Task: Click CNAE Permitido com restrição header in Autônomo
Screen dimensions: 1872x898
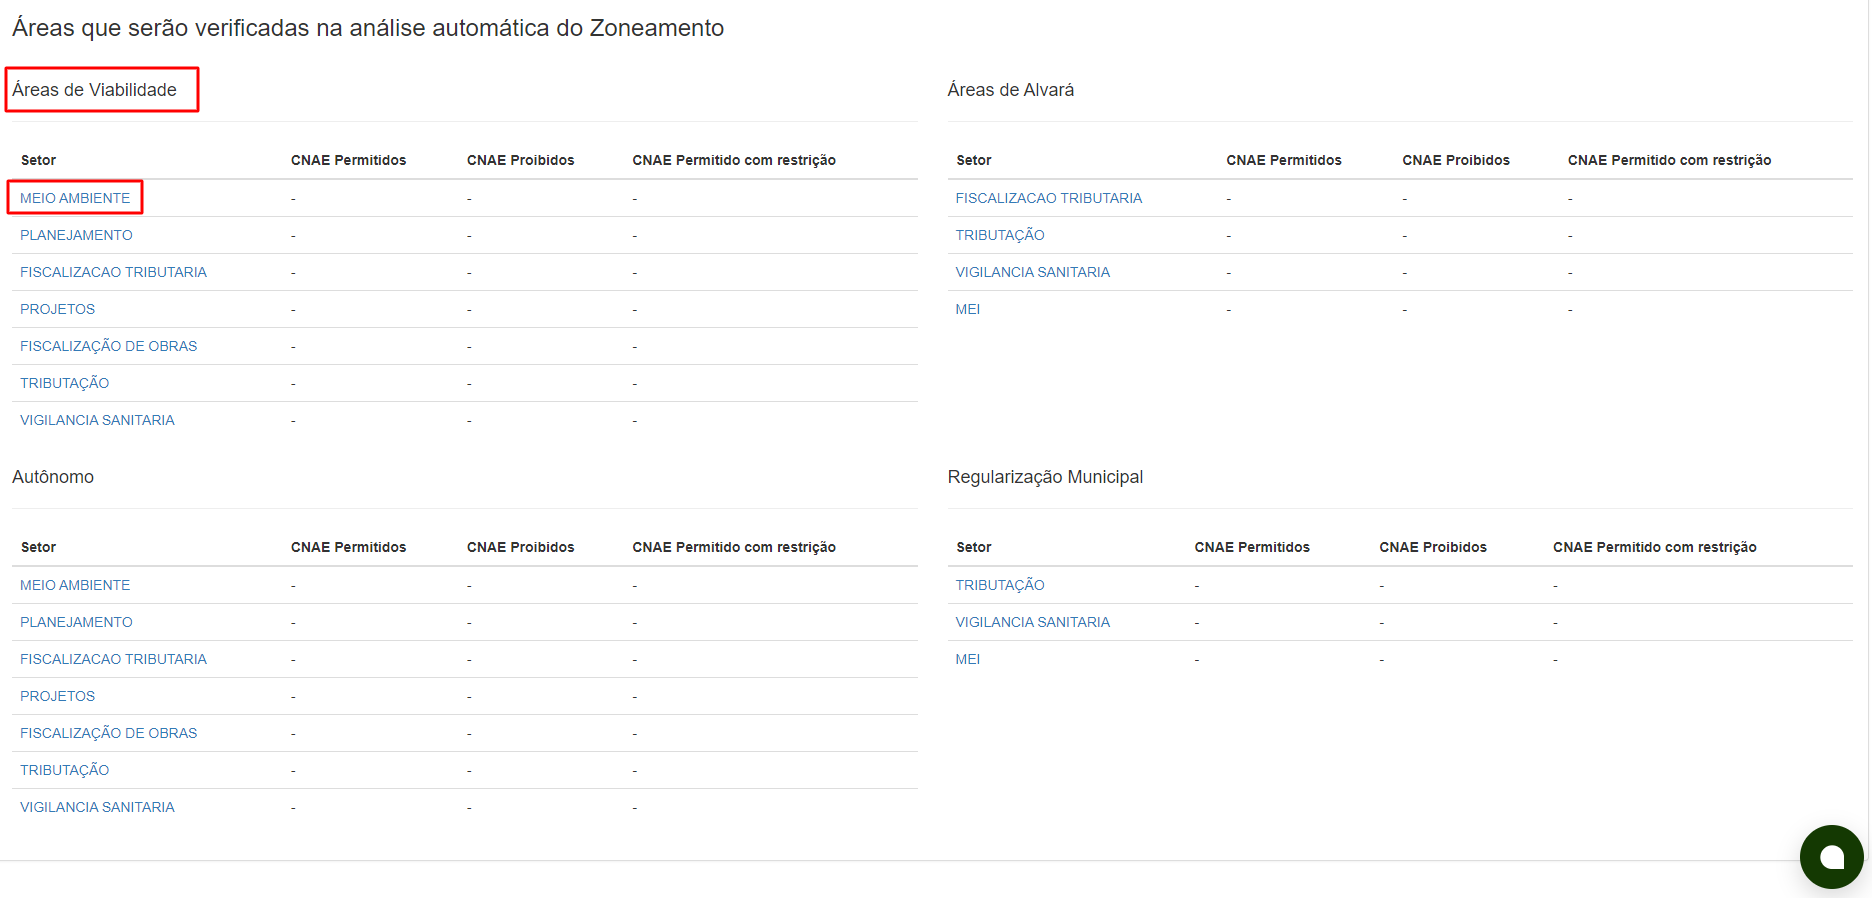Action: tap(734, 547)
